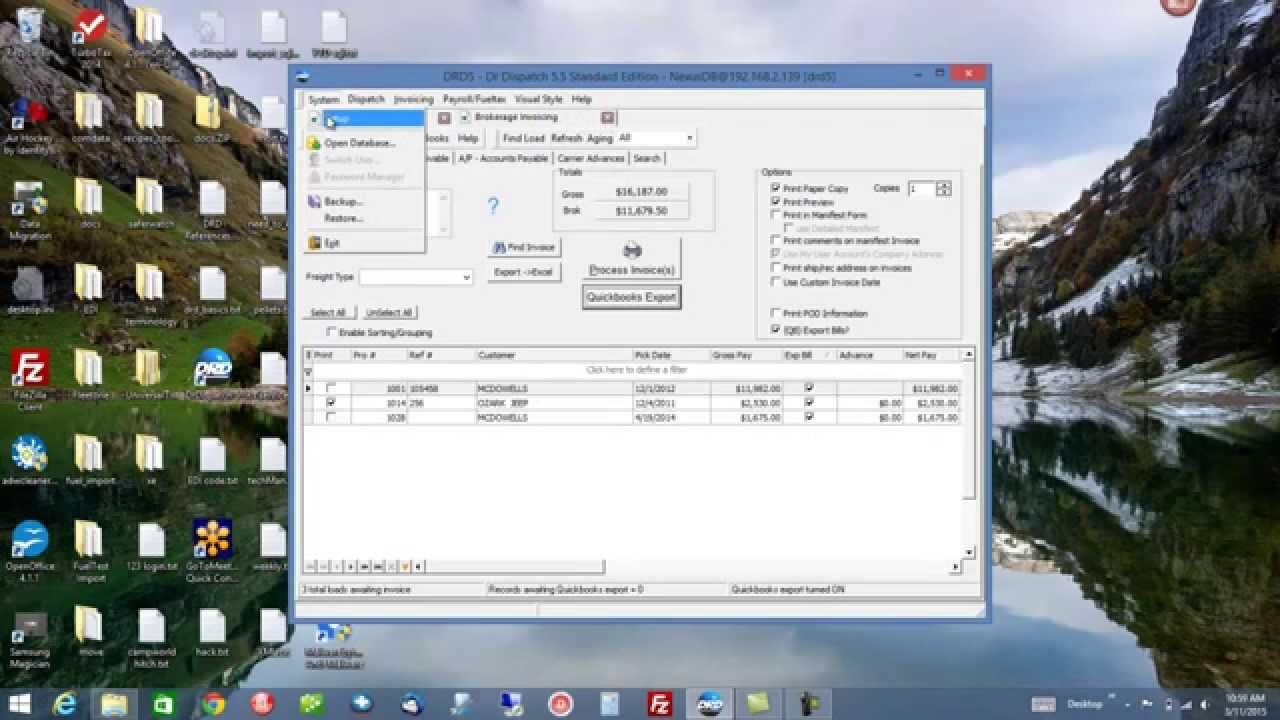Click the Find Invoice button
The height and width of the screenshot is (720, 1280).
[x=524, y=247]
